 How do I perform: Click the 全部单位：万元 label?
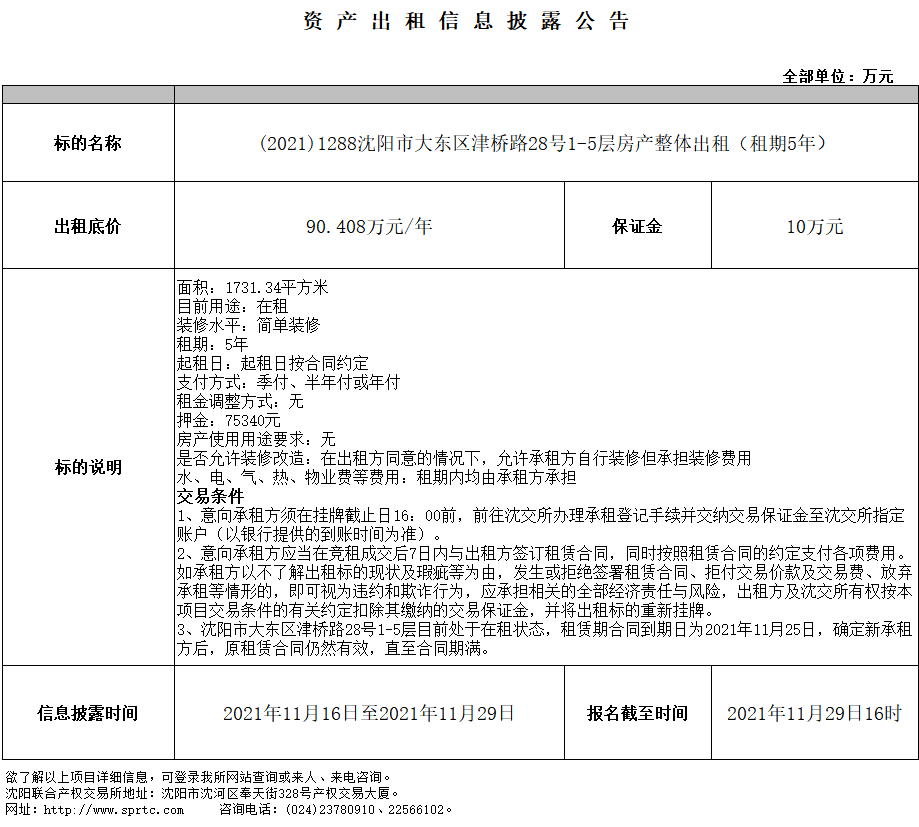(837, 76)
